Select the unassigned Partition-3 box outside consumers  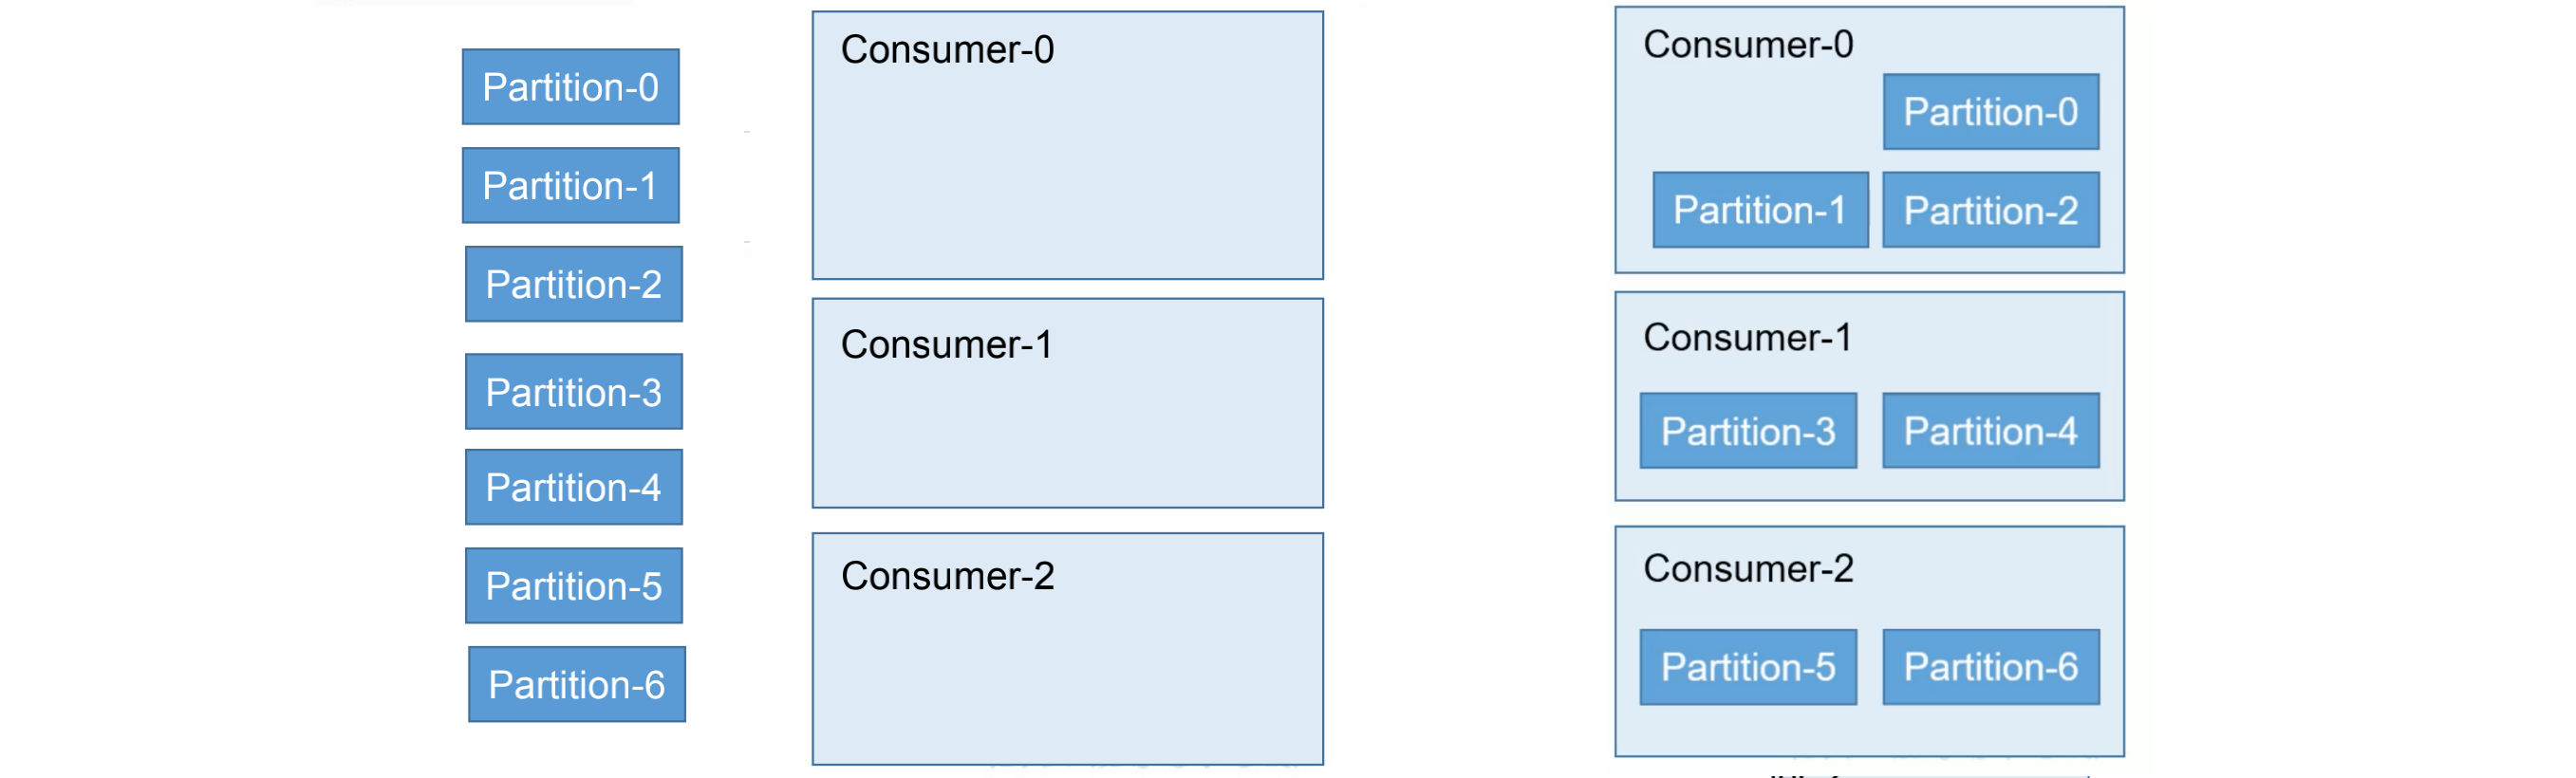[x=573, y=392]
